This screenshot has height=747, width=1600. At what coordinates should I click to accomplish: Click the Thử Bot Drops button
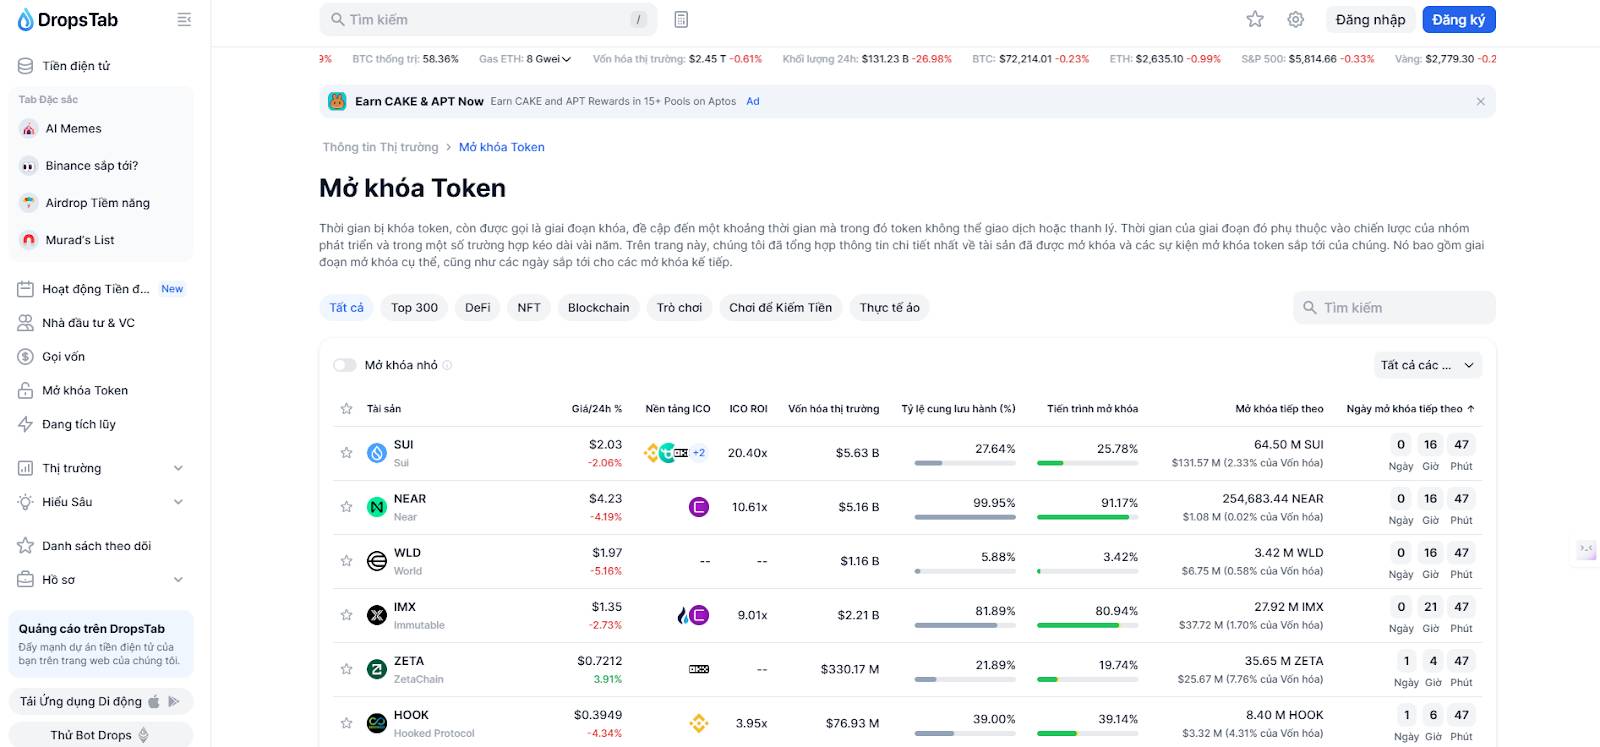click(100, 735)
